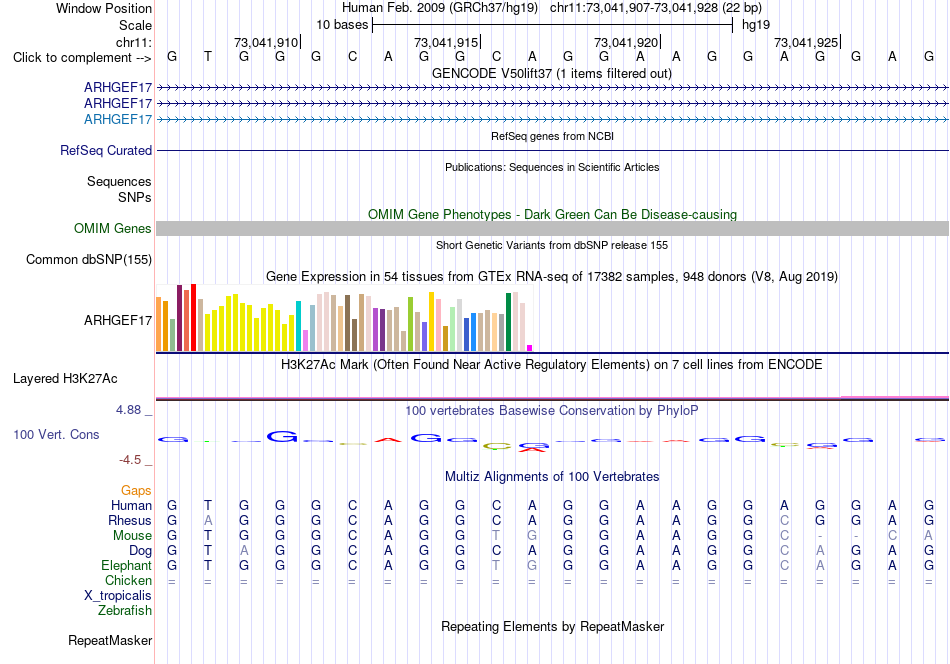Click the gray OMIM Genes bar

(552, 228)
